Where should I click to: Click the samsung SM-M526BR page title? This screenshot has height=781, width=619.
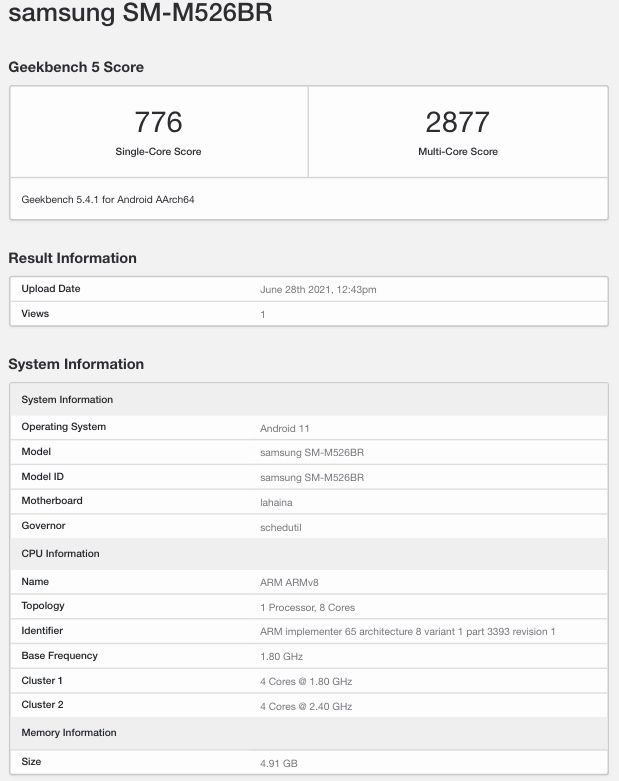(140, 12)
